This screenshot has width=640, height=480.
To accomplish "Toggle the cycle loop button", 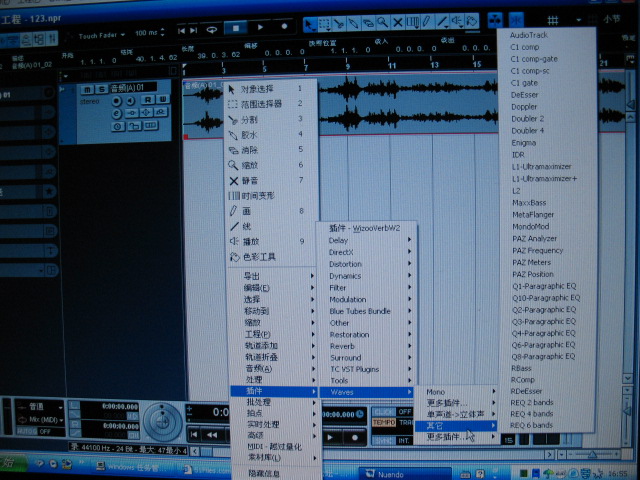I will 211,29.
